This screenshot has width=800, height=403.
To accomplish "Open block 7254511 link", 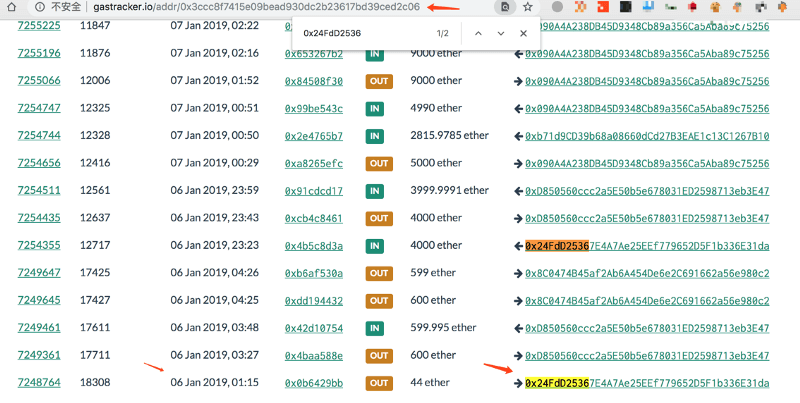I will (x=39, y=190).
